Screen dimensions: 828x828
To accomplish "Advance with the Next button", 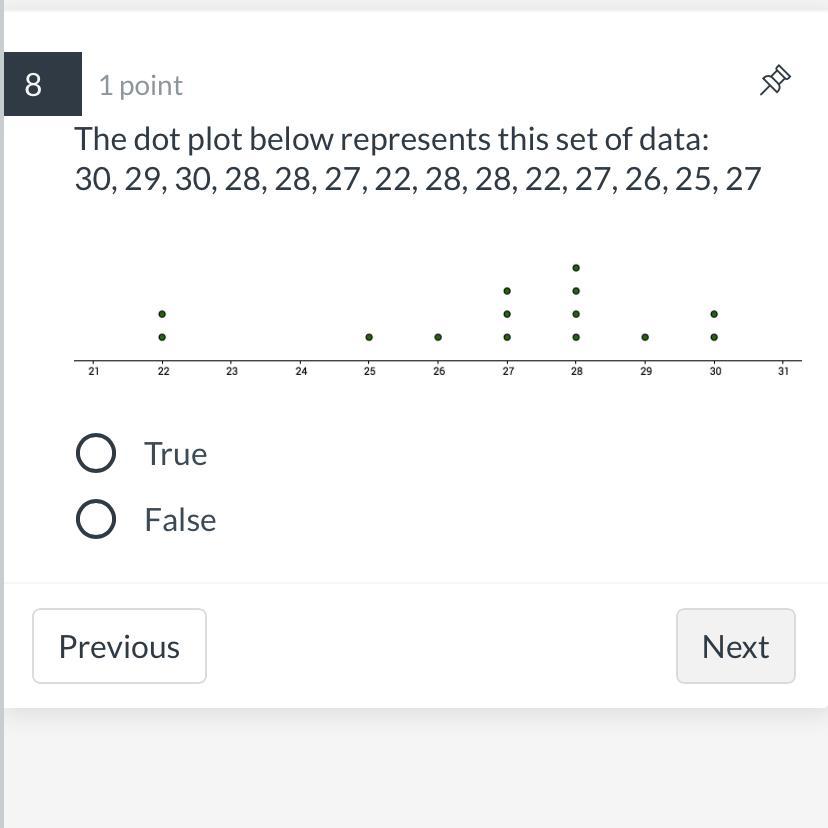I will coord(735,646).
